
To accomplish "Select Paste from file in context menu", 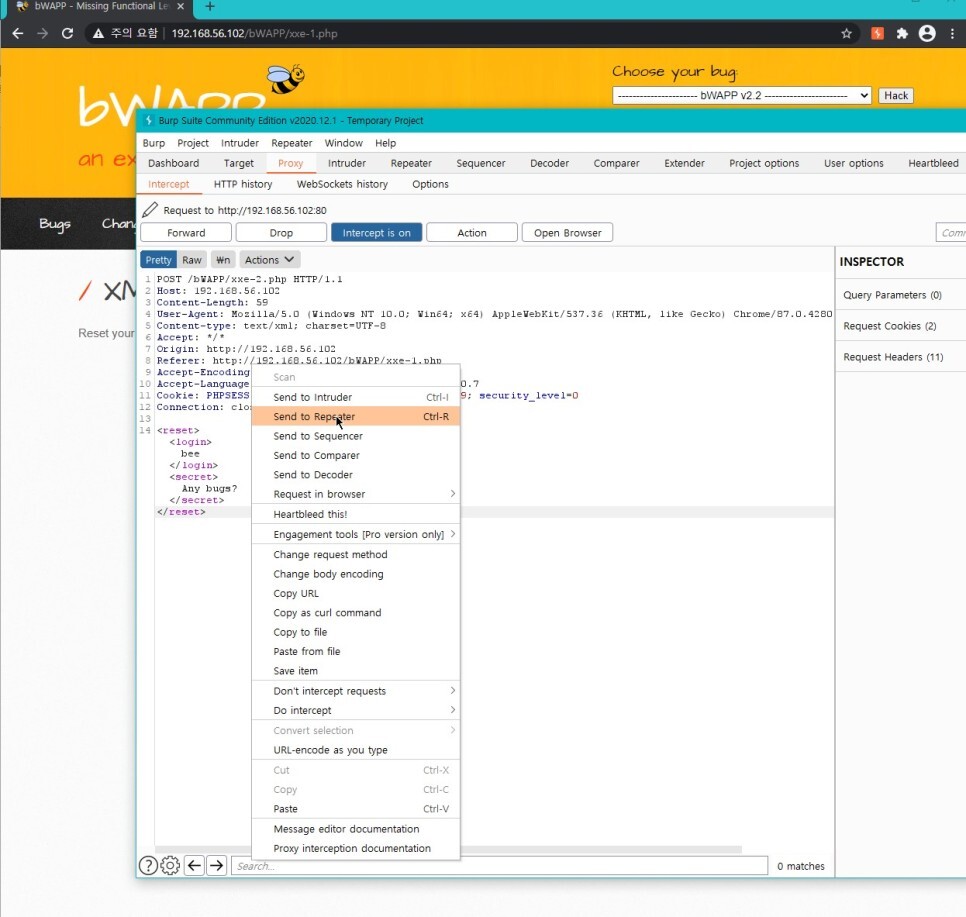I will point(356,651).
